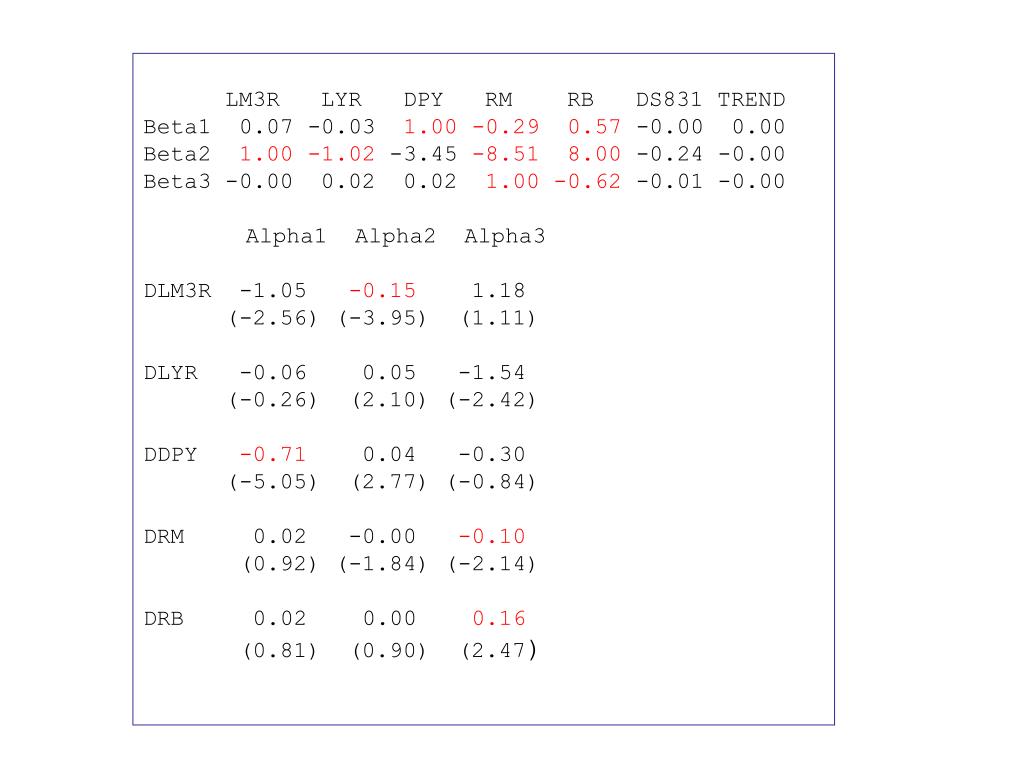
Task: Select the t-statistic (-5.05)
Action: coord(273,482)
